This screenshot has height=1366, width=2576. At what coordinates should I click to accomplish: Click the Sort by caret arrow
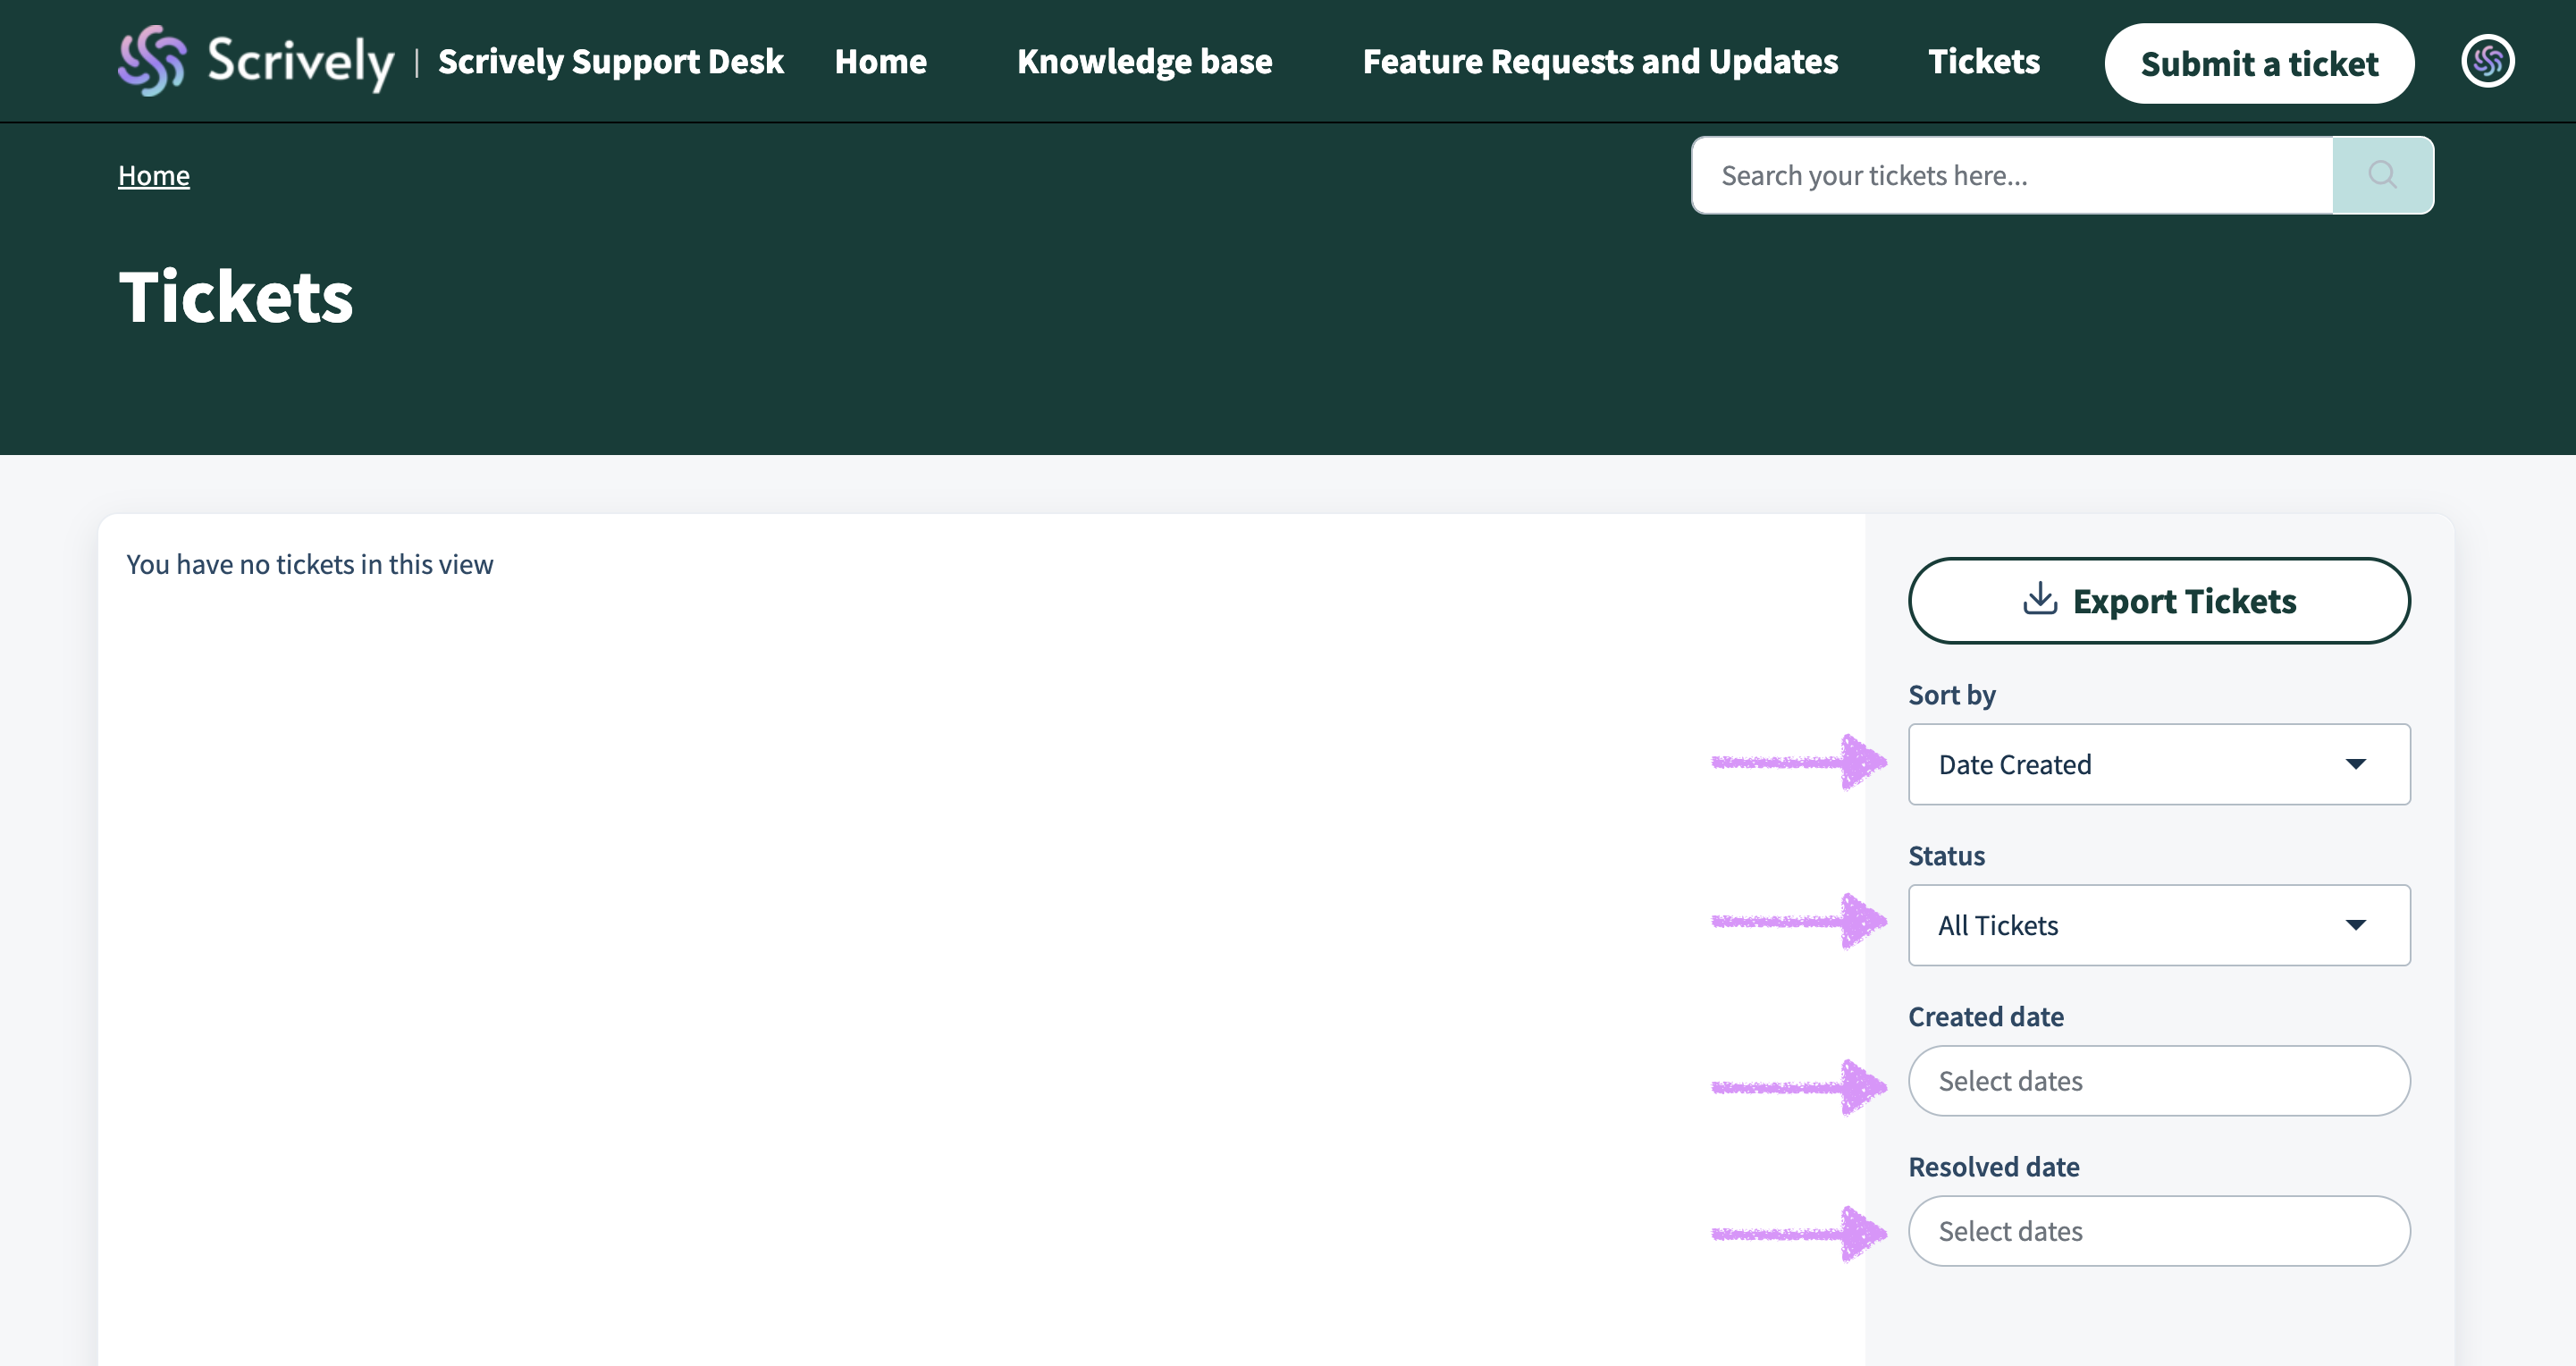2355,764
